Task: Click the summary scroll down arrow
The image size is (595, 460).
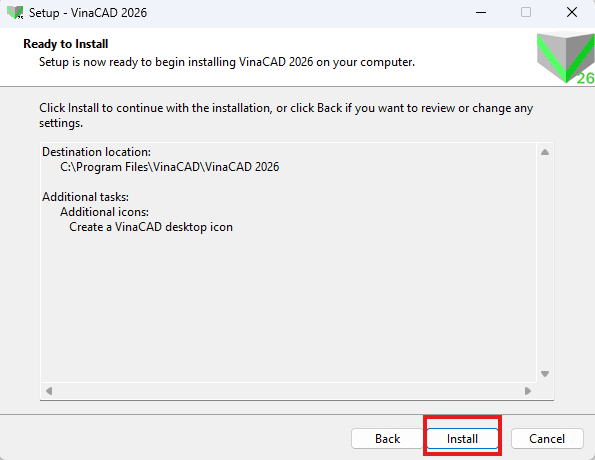Action: (545, 374)
